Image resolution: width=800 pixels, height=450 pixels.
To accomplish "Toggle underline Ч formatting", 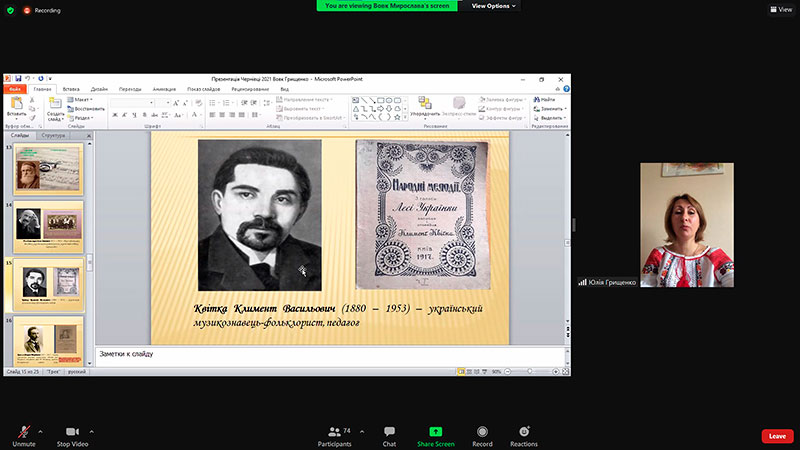I will [134, 115].
